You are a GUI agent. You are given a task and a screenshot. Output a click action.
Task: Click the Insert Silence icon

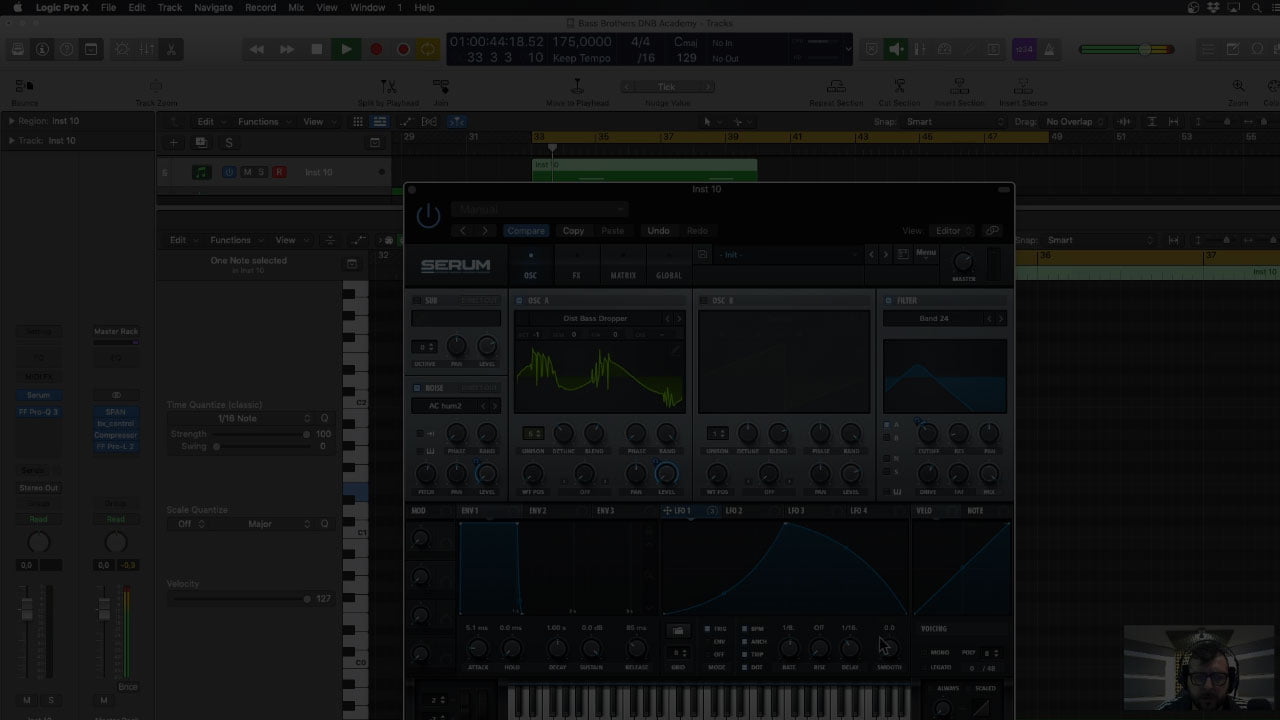tap(1023, 87)
